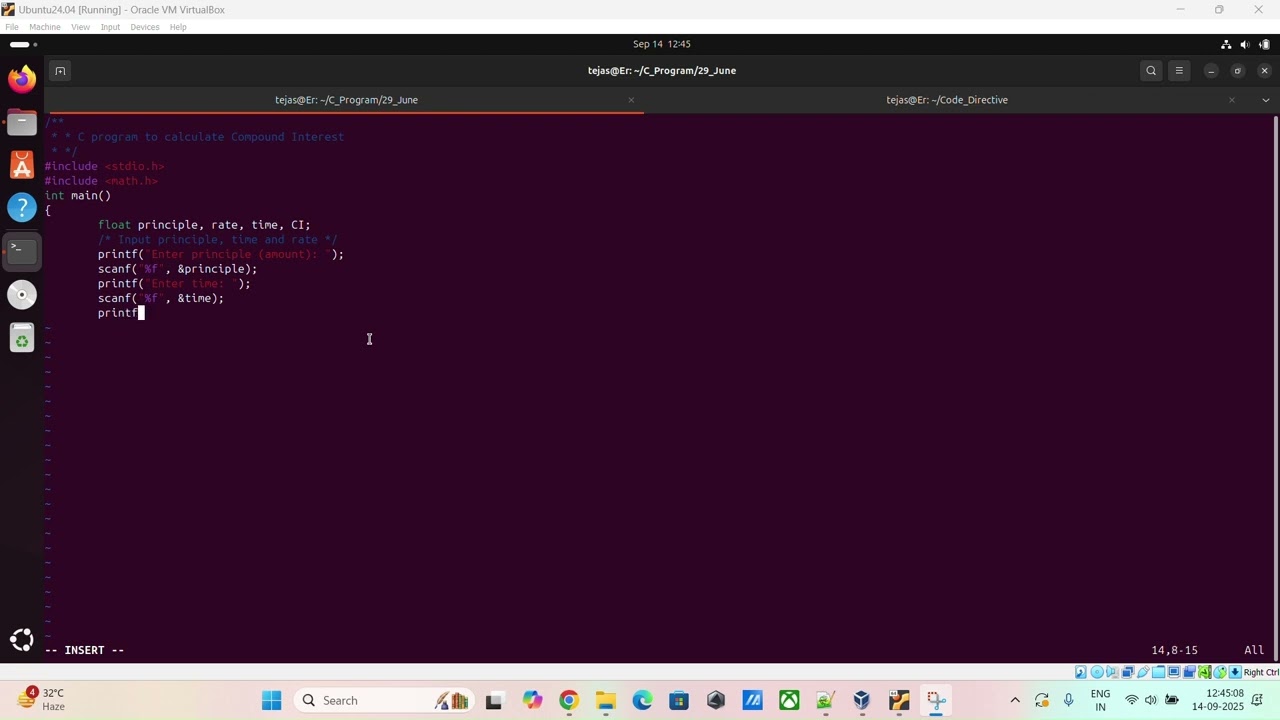Open Microsoft Store from taskbar
The width and height of the screenshot is (1280, 720).
coord(679,700)
